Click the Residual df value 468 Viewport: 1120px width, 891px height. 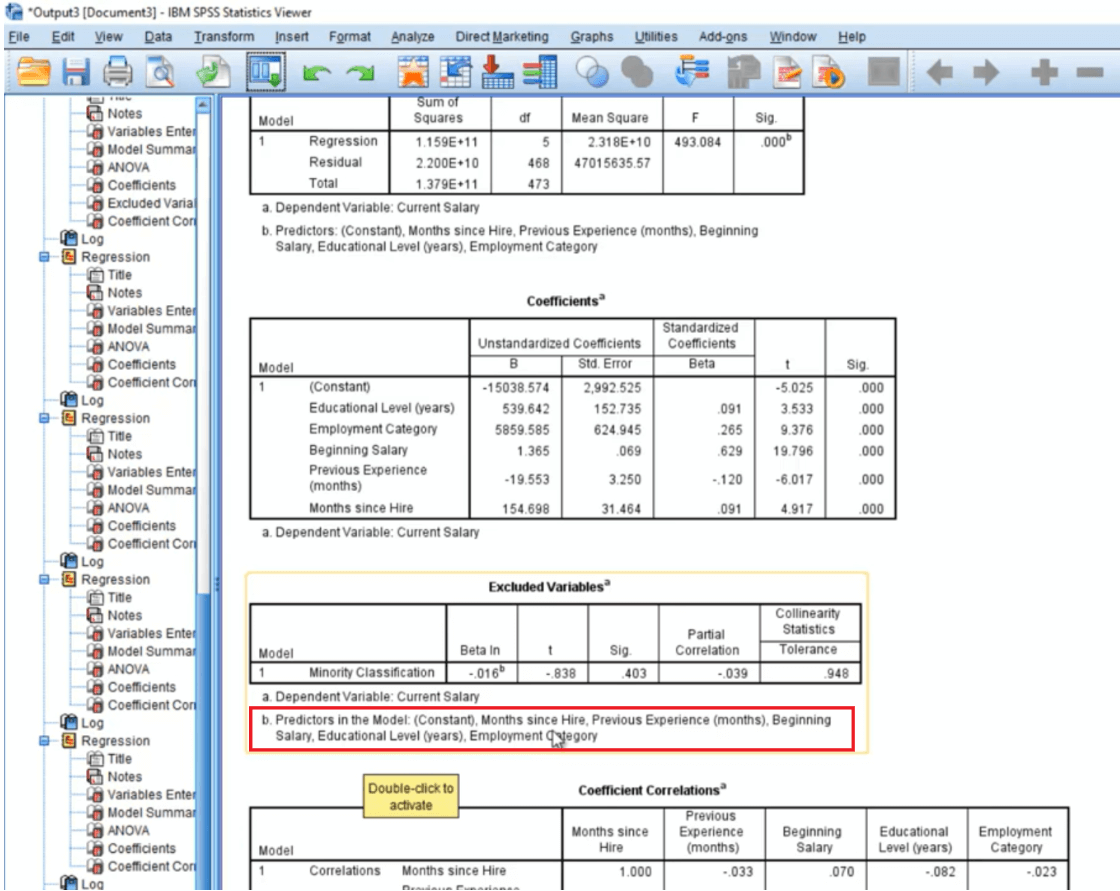539,163
